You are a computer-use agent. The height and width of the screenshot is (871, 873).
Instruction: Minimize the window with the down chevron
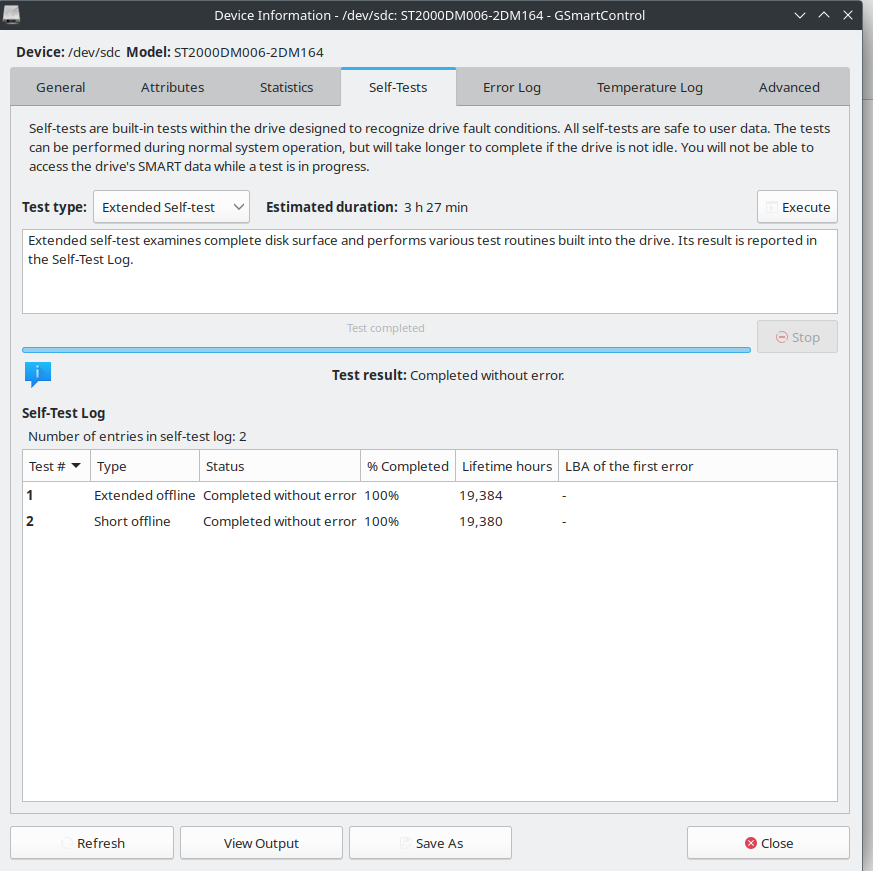pyautogui.click(x=800, y=16)
